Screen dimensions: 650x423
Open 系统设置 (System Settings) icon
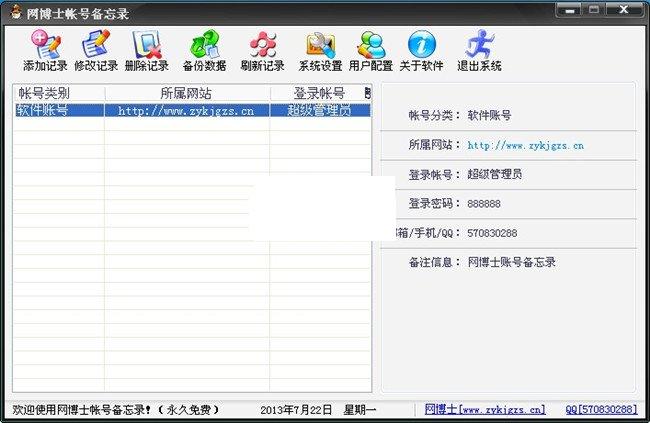click(x=320, y=50)
